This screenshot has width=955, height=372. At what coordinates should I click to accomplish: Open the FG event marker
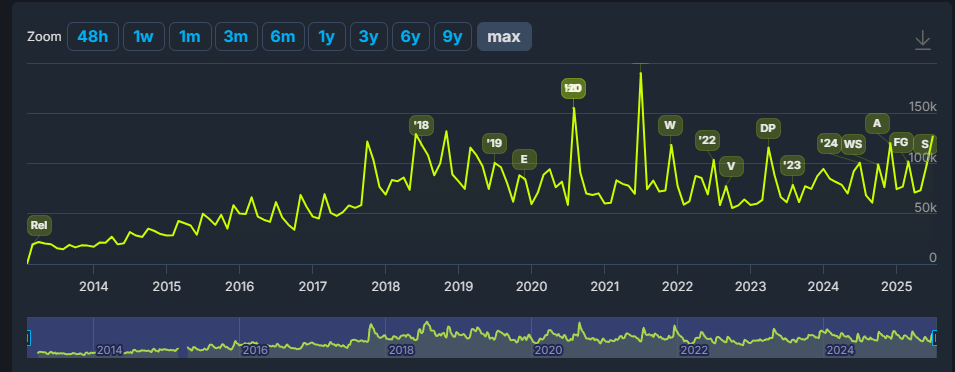pyautogui.click(x=901, y=142)
